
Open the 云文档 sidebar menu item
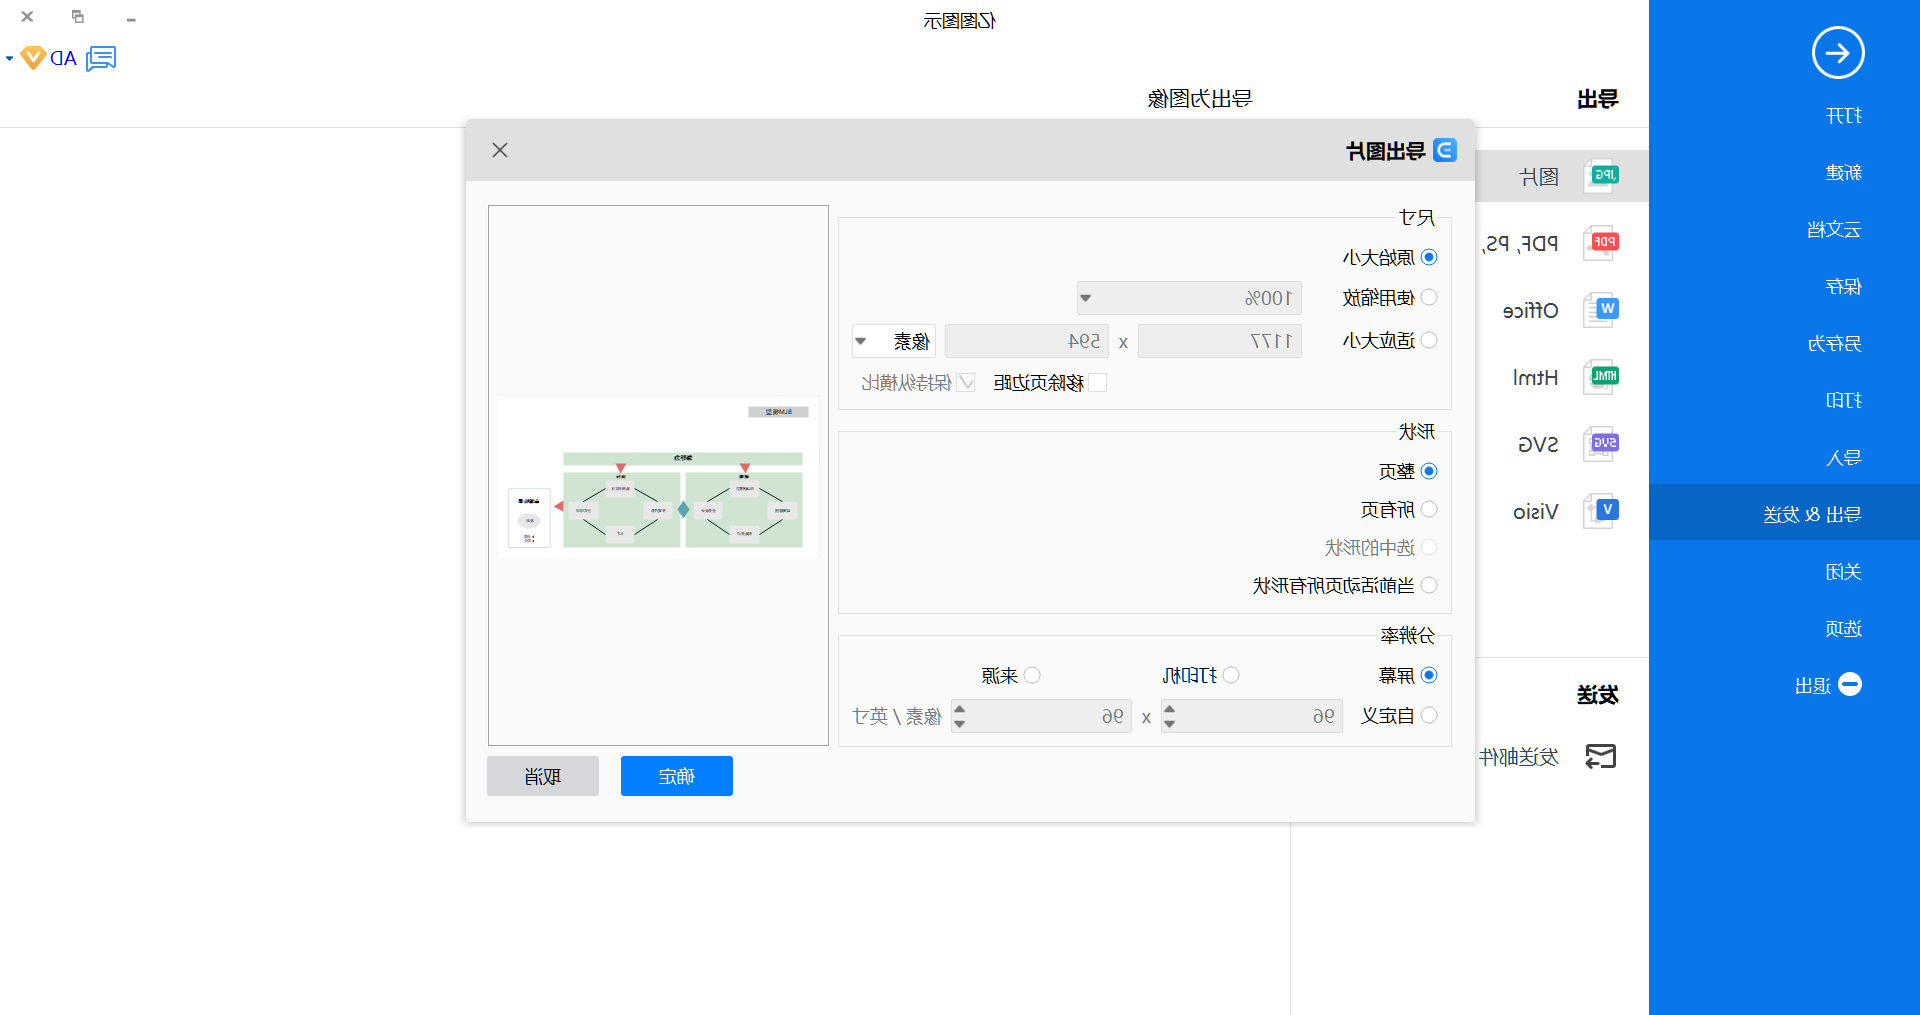pos(1834,230)
